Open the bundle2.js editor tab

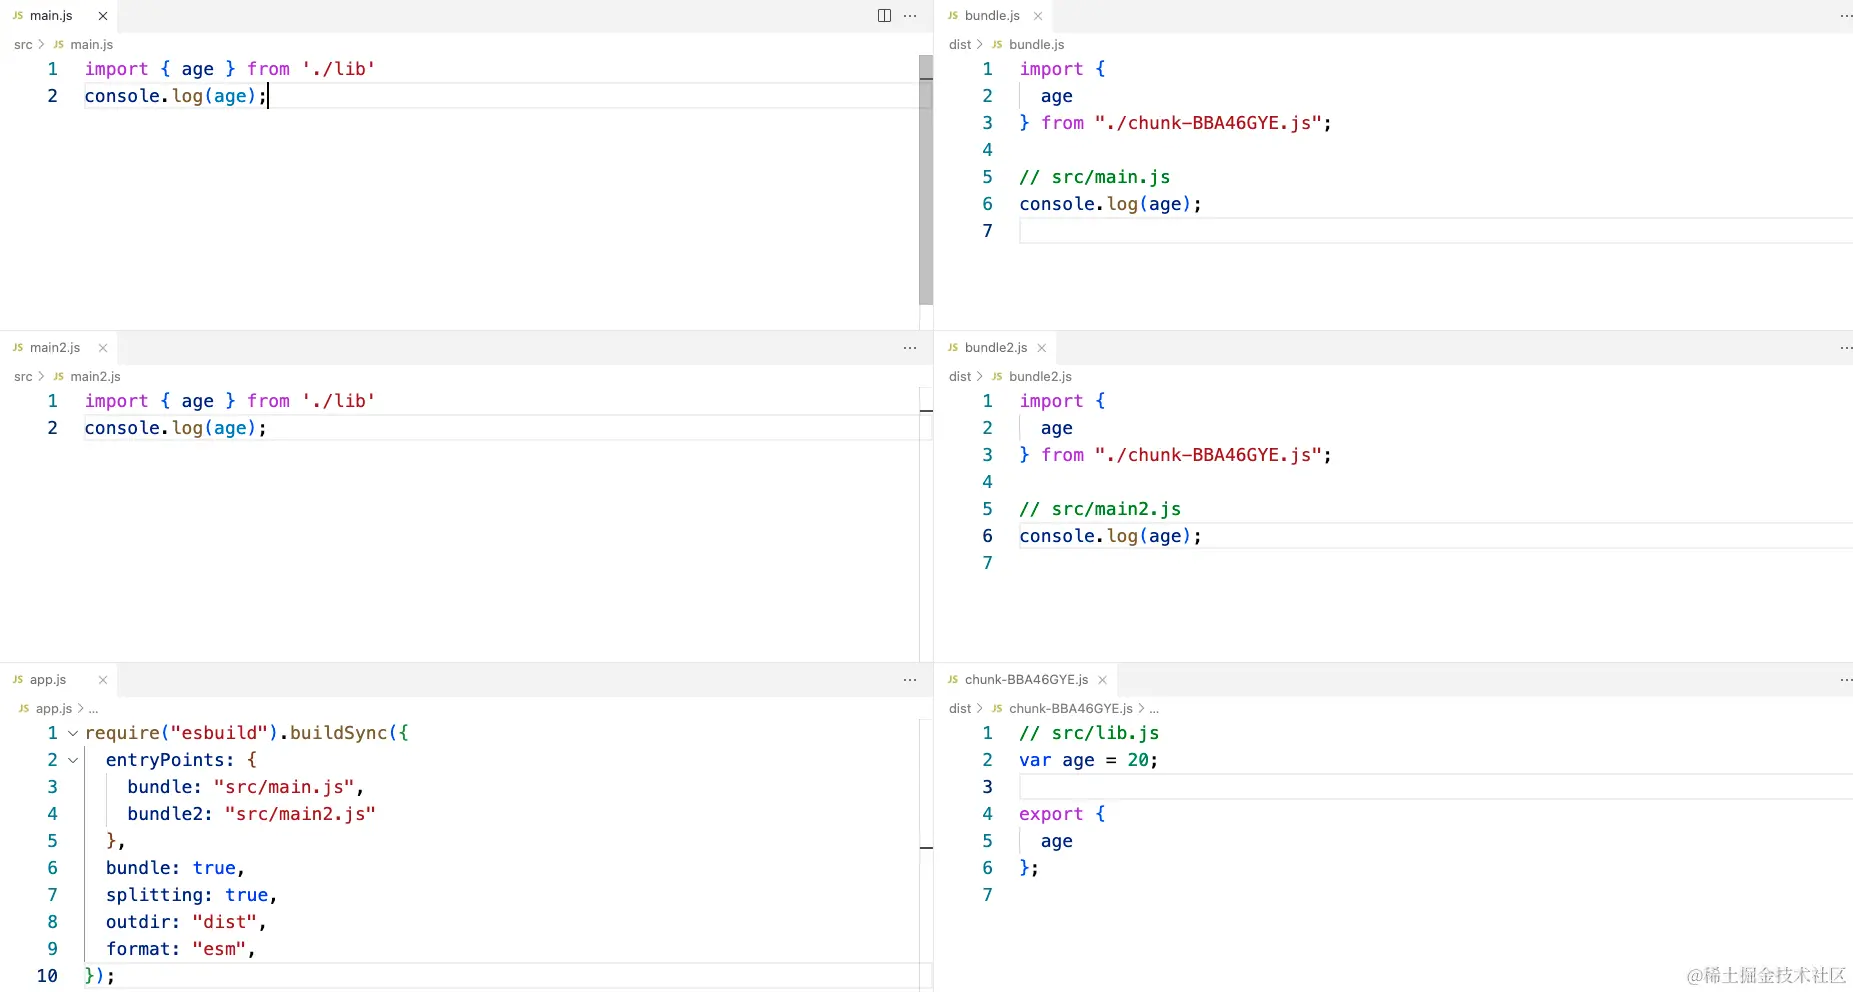coord(996,348)
